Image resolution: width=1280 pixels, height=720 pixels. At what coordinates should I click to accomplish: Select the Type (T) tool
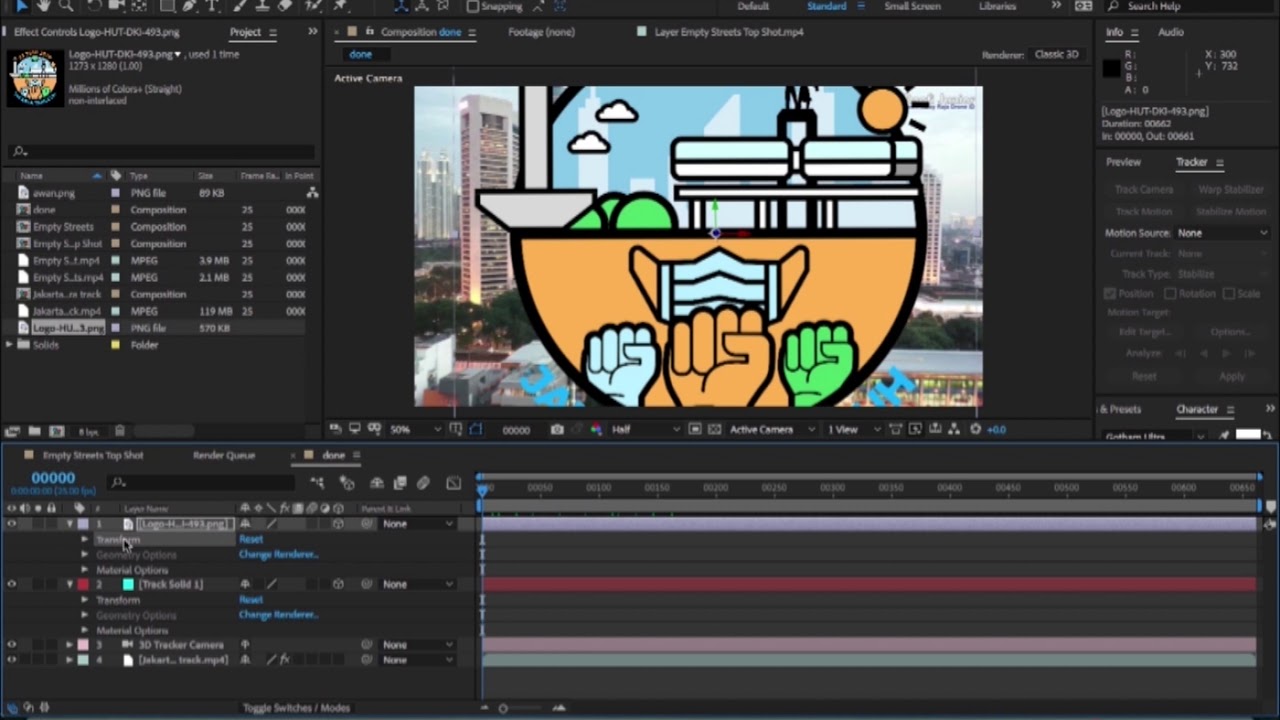212,6
